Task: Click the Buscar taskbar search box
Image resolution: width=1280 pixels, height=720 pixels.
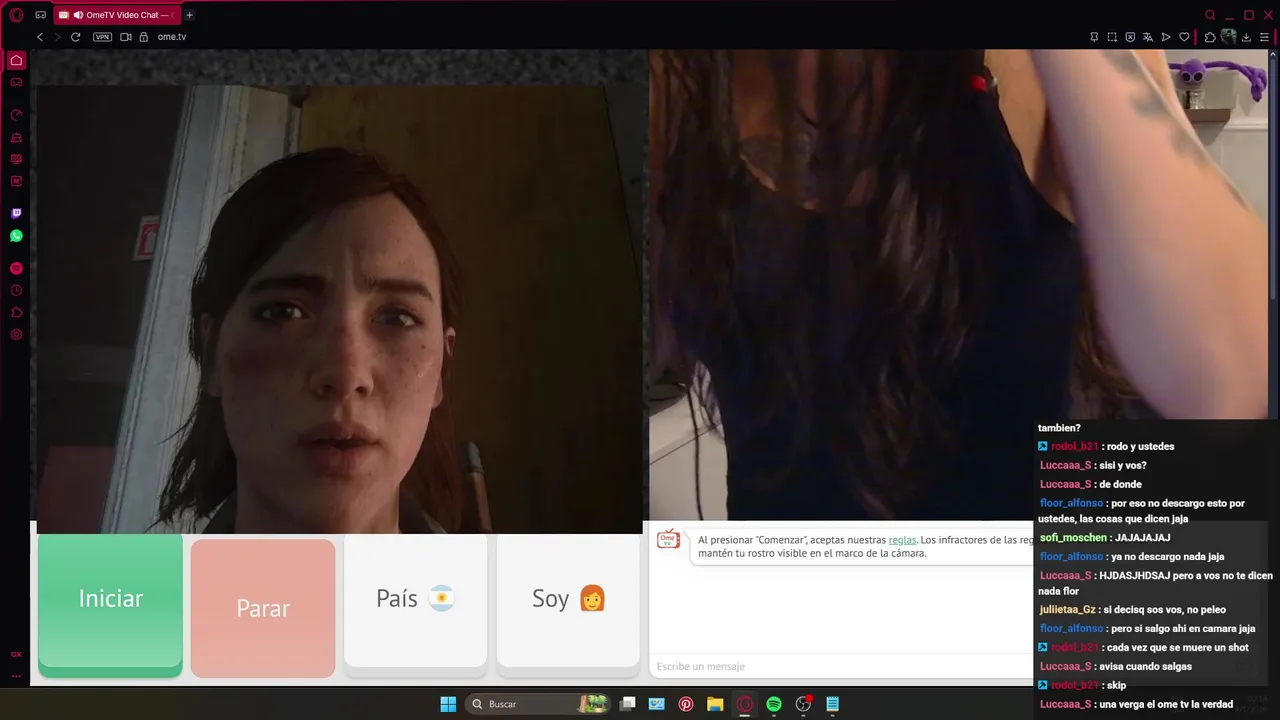Action: coord(538,704)
